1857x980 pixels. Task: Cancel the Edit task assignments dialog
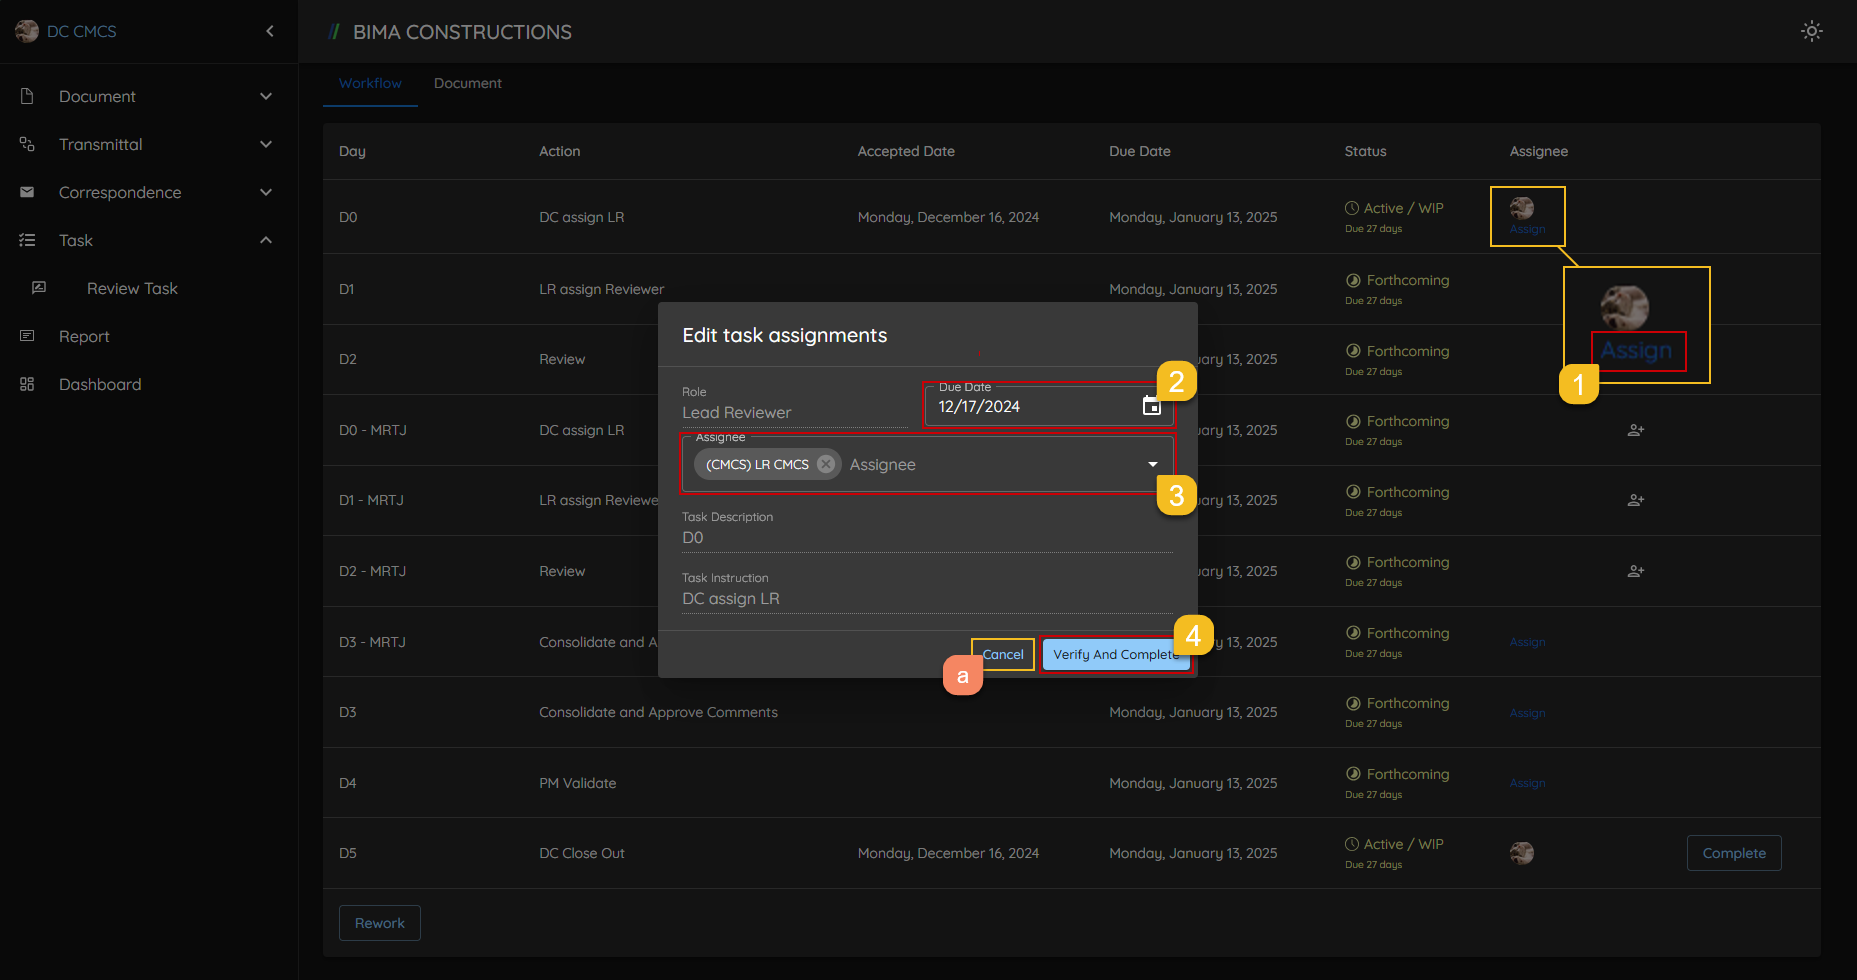1003,654
